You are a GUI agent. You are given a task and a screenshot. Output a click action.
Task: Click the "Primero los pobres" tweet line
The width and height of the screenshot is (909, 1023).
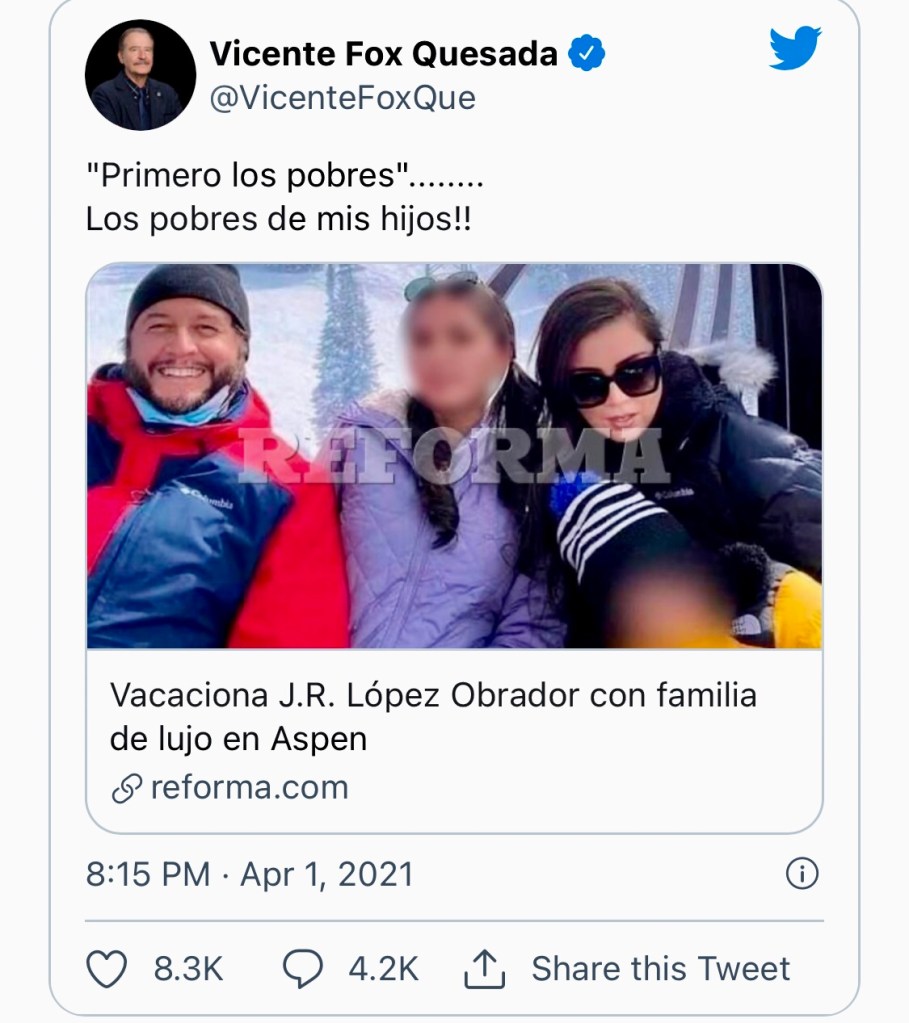click(x=284, y=175)
